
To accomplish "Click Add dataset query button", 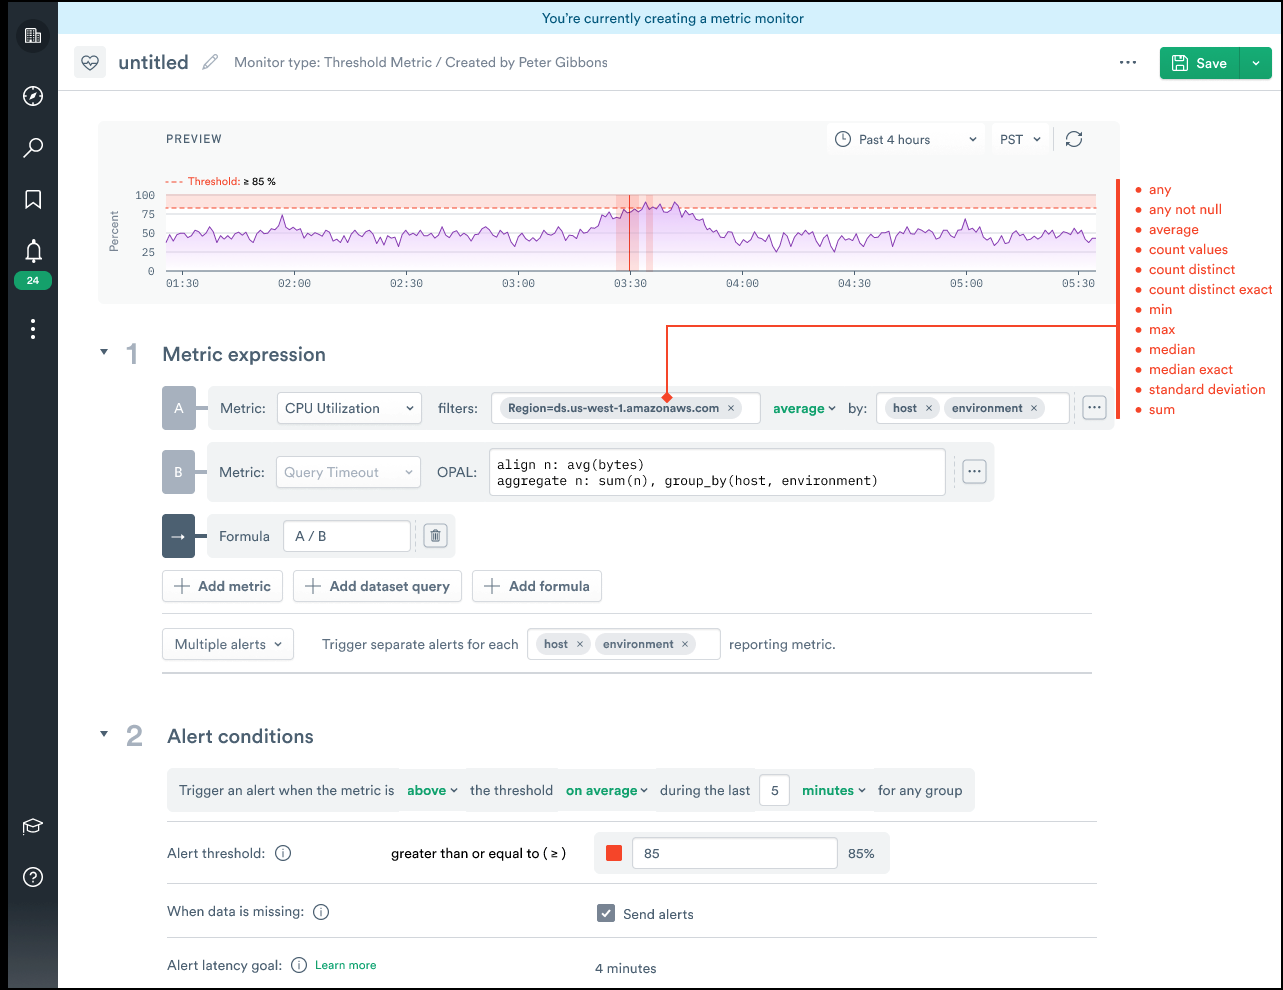I will (378, 586).
